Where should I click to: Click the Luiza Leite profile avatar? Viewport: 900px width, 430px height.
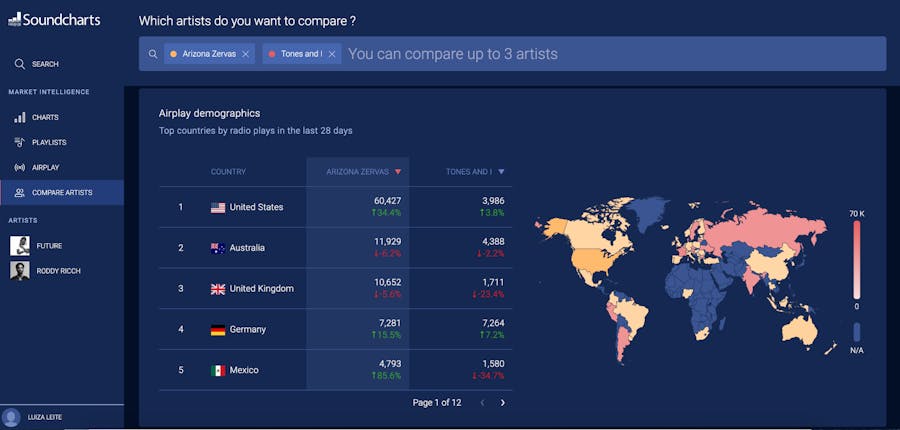pyautogui.click(x=11, y=417)
